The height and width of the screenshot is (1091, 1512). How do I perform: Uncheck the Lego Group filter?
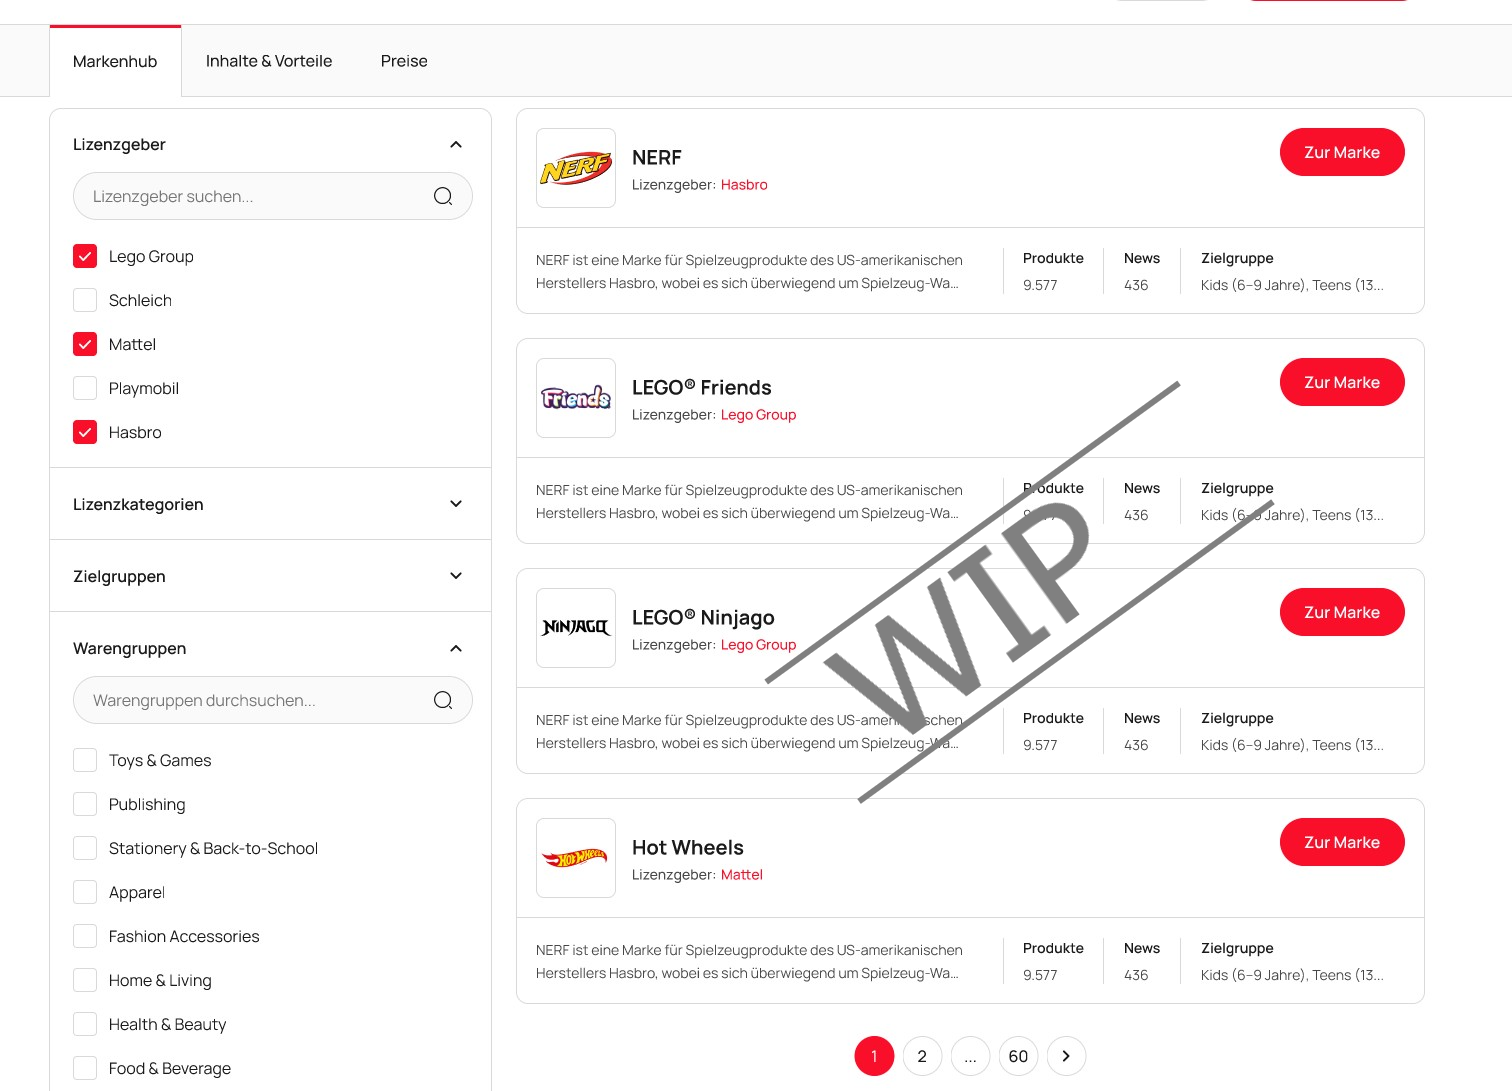pyautogui.click(x=85, y=256)
